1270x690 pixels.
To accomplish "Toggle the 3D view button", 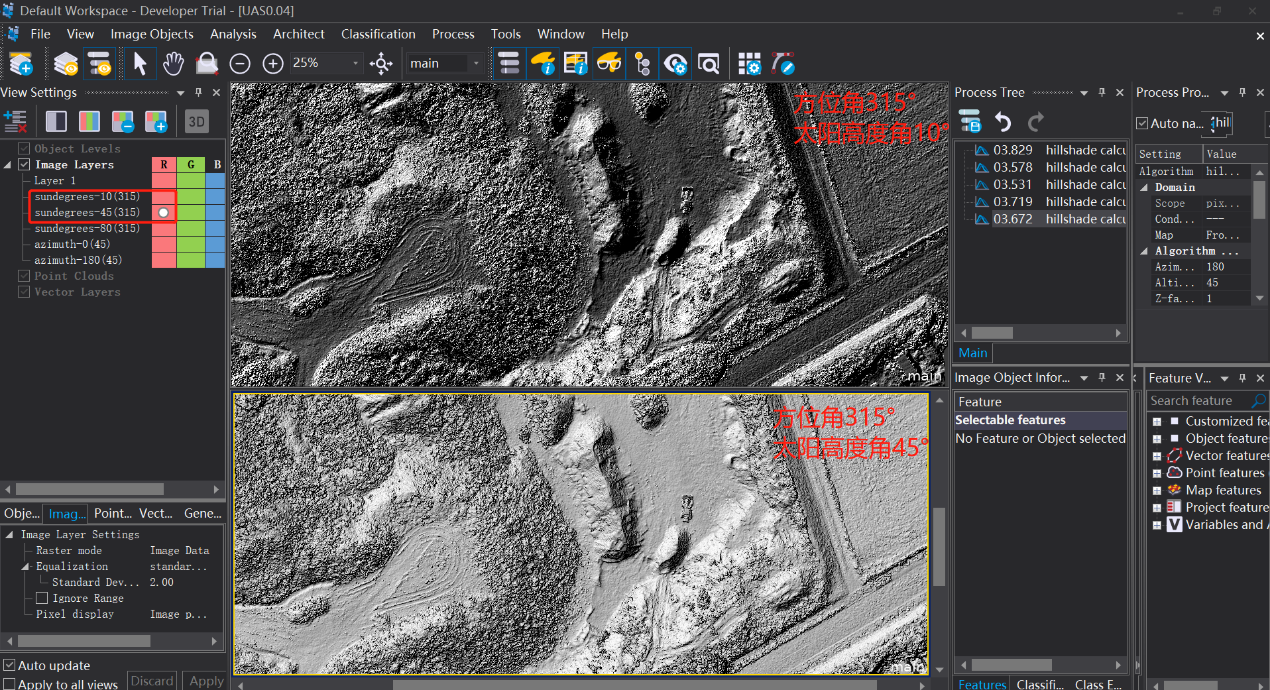I will click(x=197, y=122).
